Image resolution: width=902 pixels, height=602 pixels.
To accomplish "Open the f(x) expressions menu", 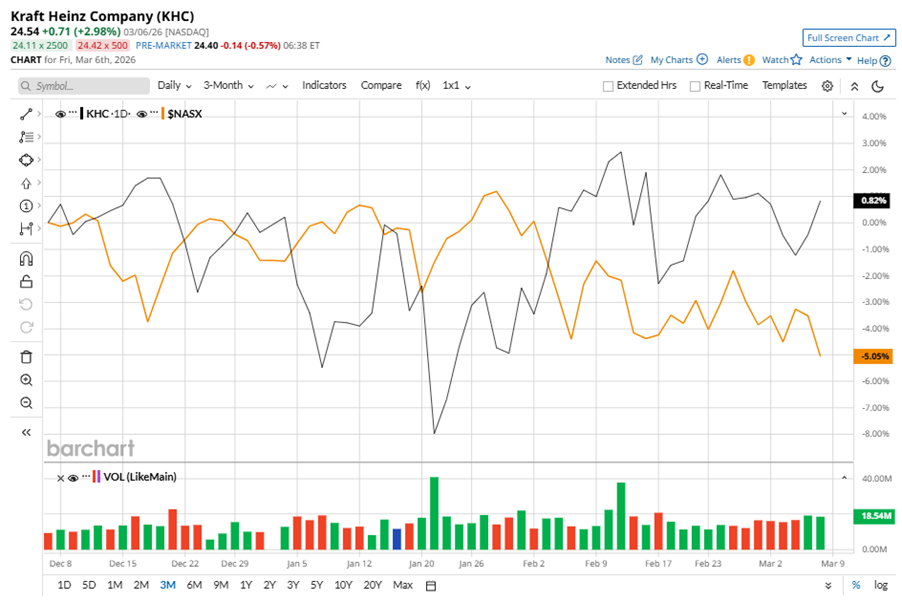I will [423, 85].
